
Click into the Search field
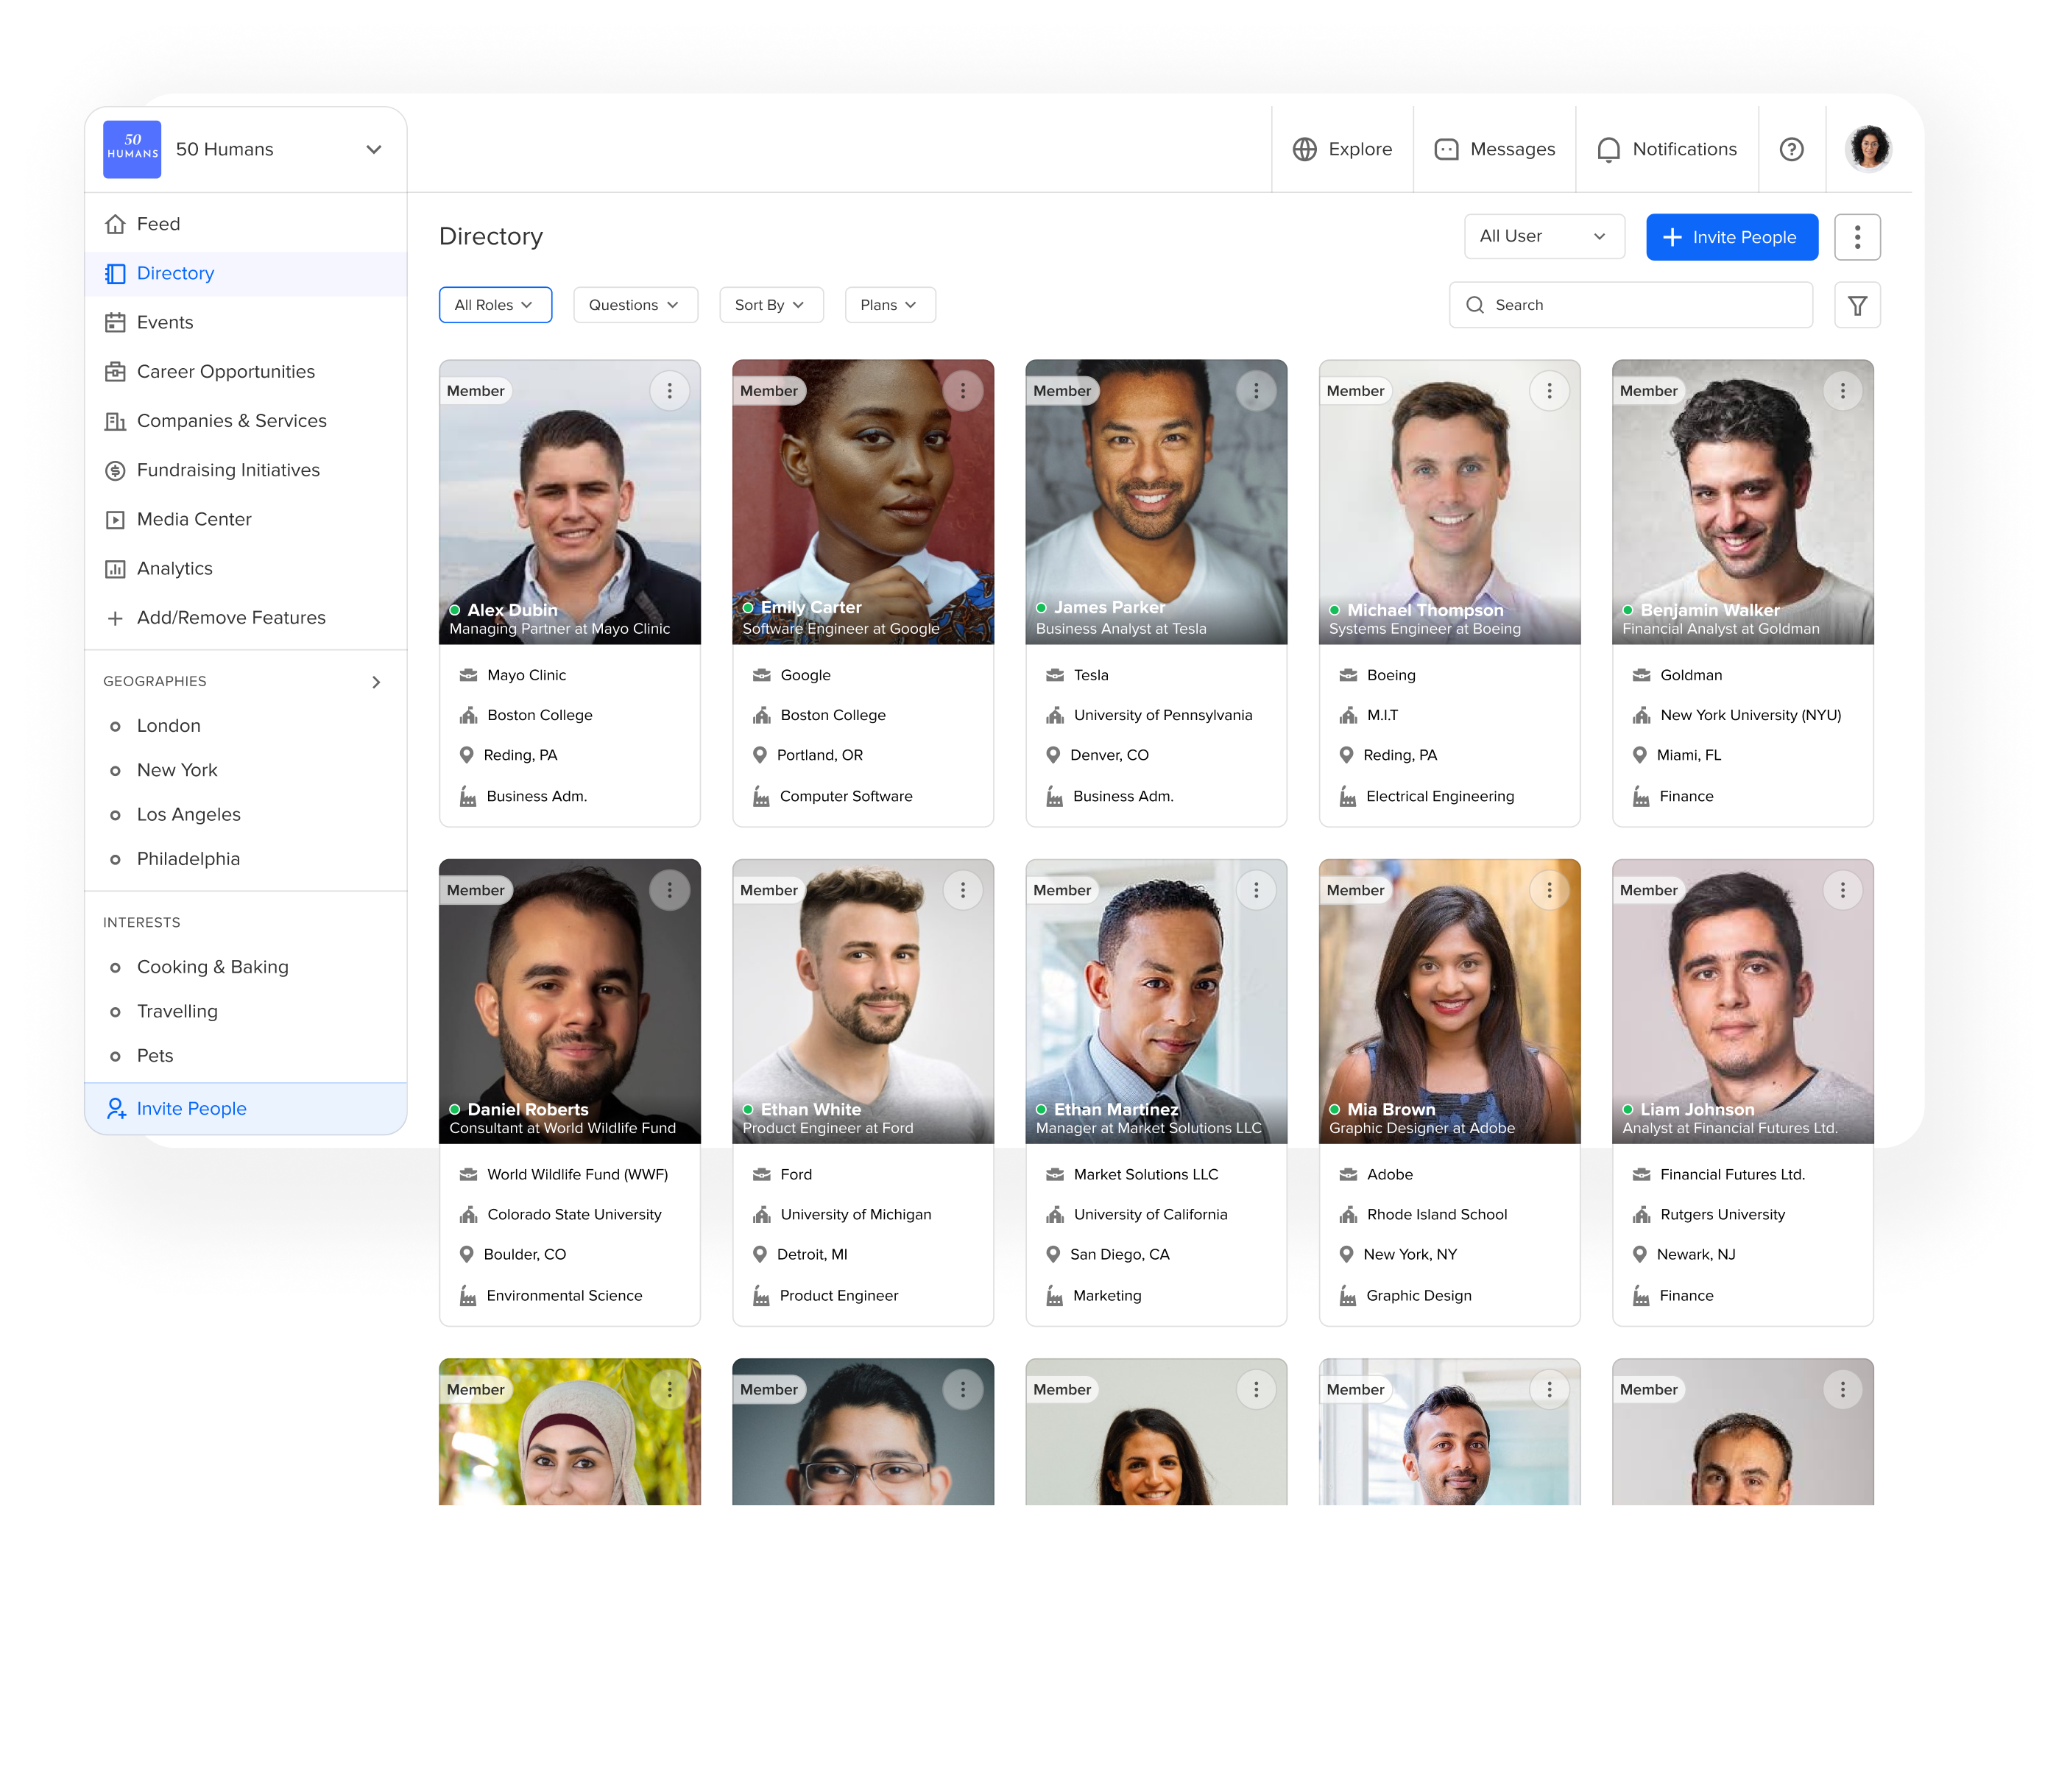[1630, 305]
